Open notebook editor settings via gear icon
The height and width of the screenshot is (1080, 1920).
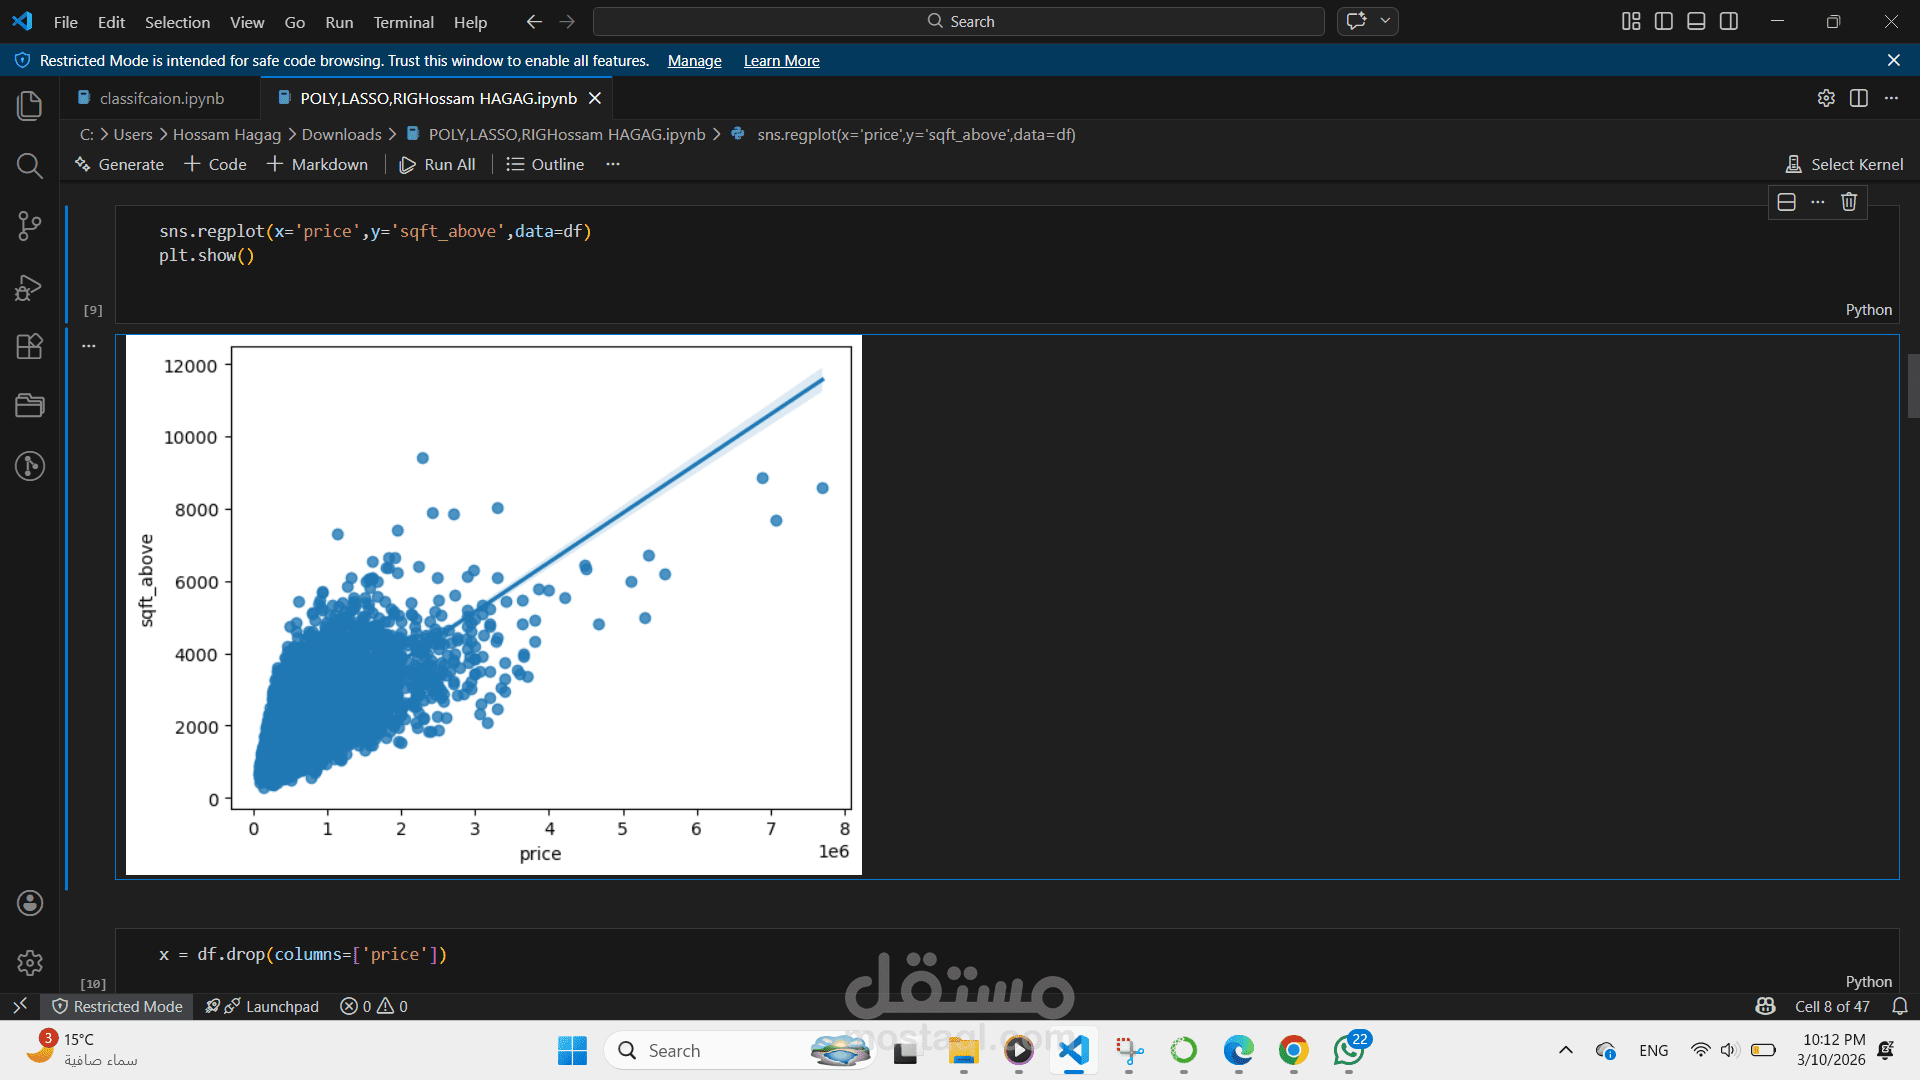pyautogui.click(x=1827, y=98)
